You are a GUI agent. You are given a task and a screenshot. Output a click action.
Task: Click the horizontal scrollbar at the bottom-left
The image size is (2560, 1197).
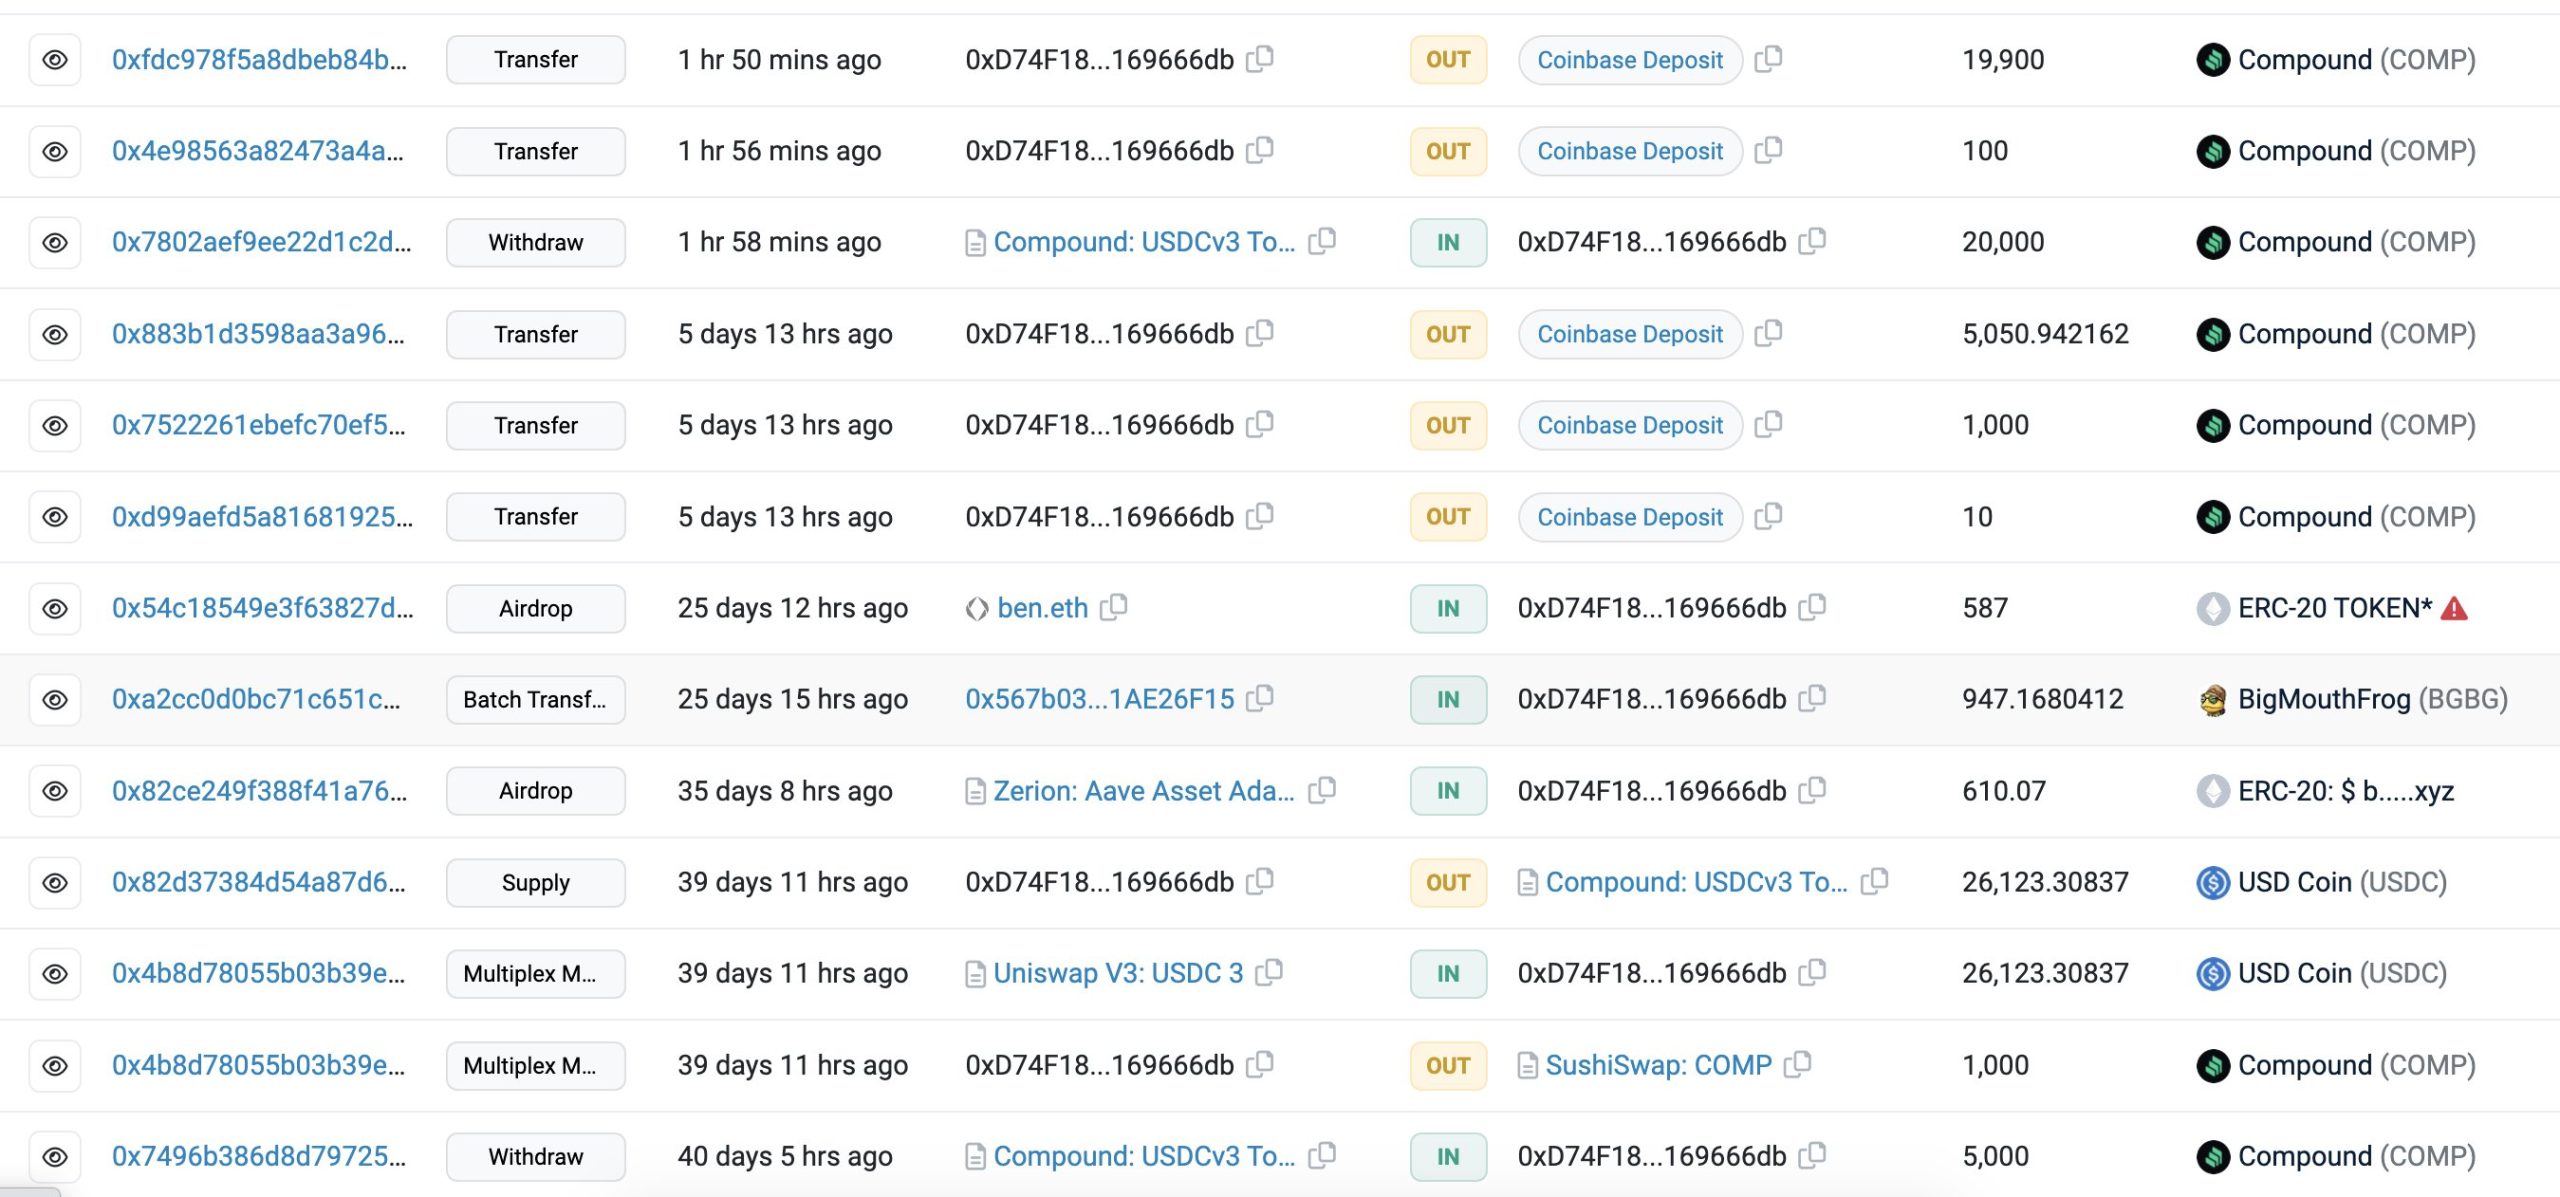pyautogui.click(x=30, y=1191)
